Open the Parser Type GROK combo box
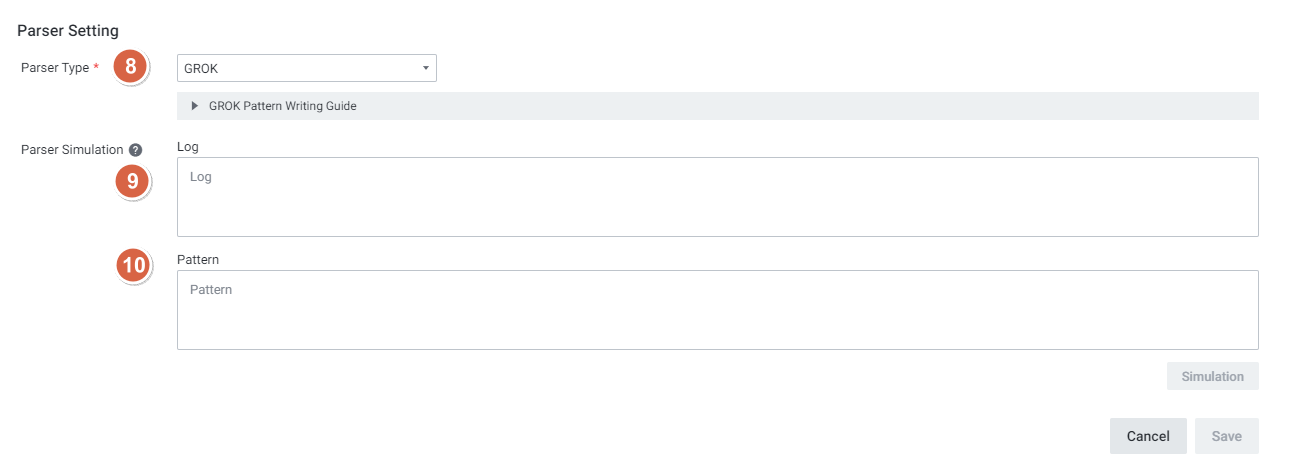Image resolution: width=1311 pixels, height=474 pixels. pyautogui.click(x=300, y=68)
